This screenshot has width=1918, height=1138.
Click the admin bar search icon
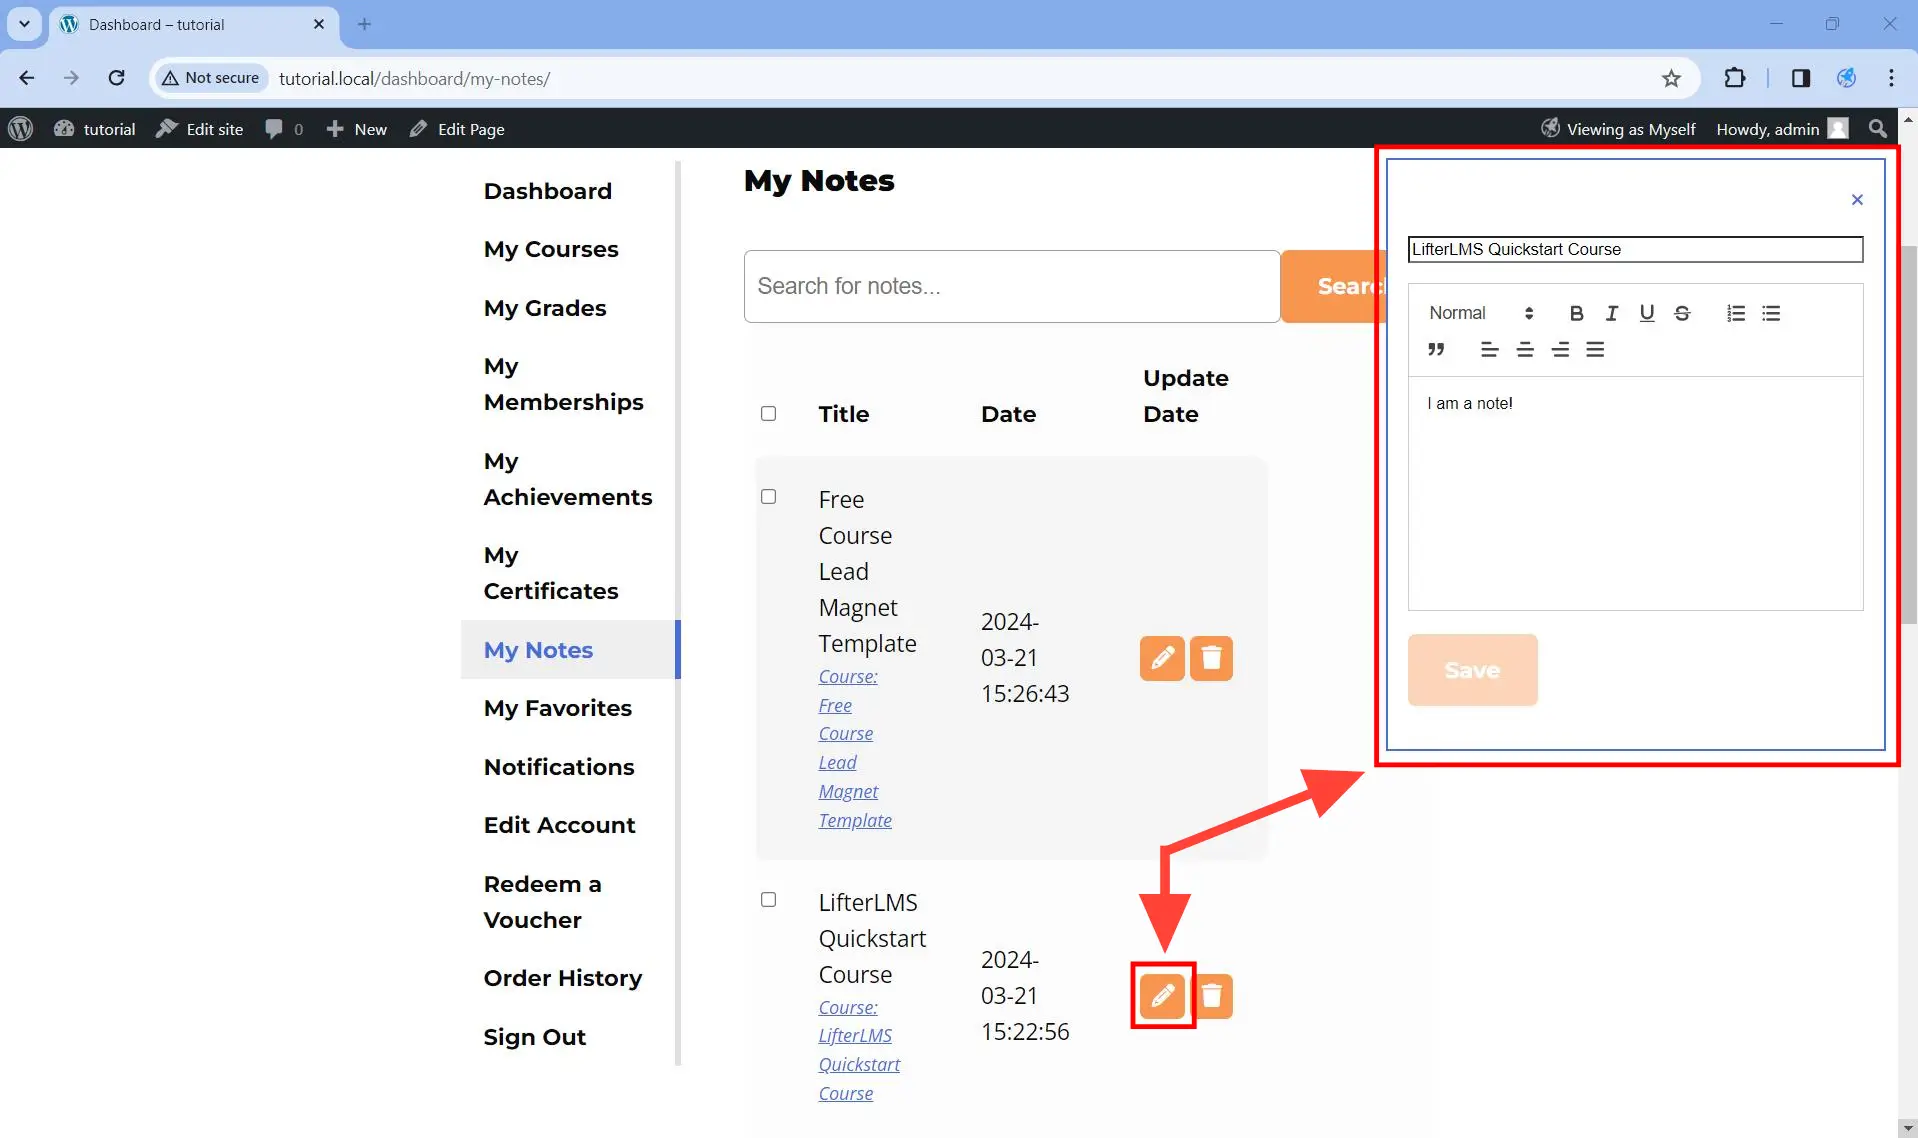tap(1877, 129)
